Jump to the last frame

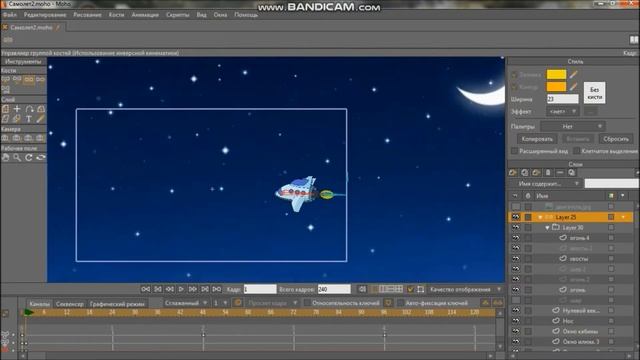point(217,289)
